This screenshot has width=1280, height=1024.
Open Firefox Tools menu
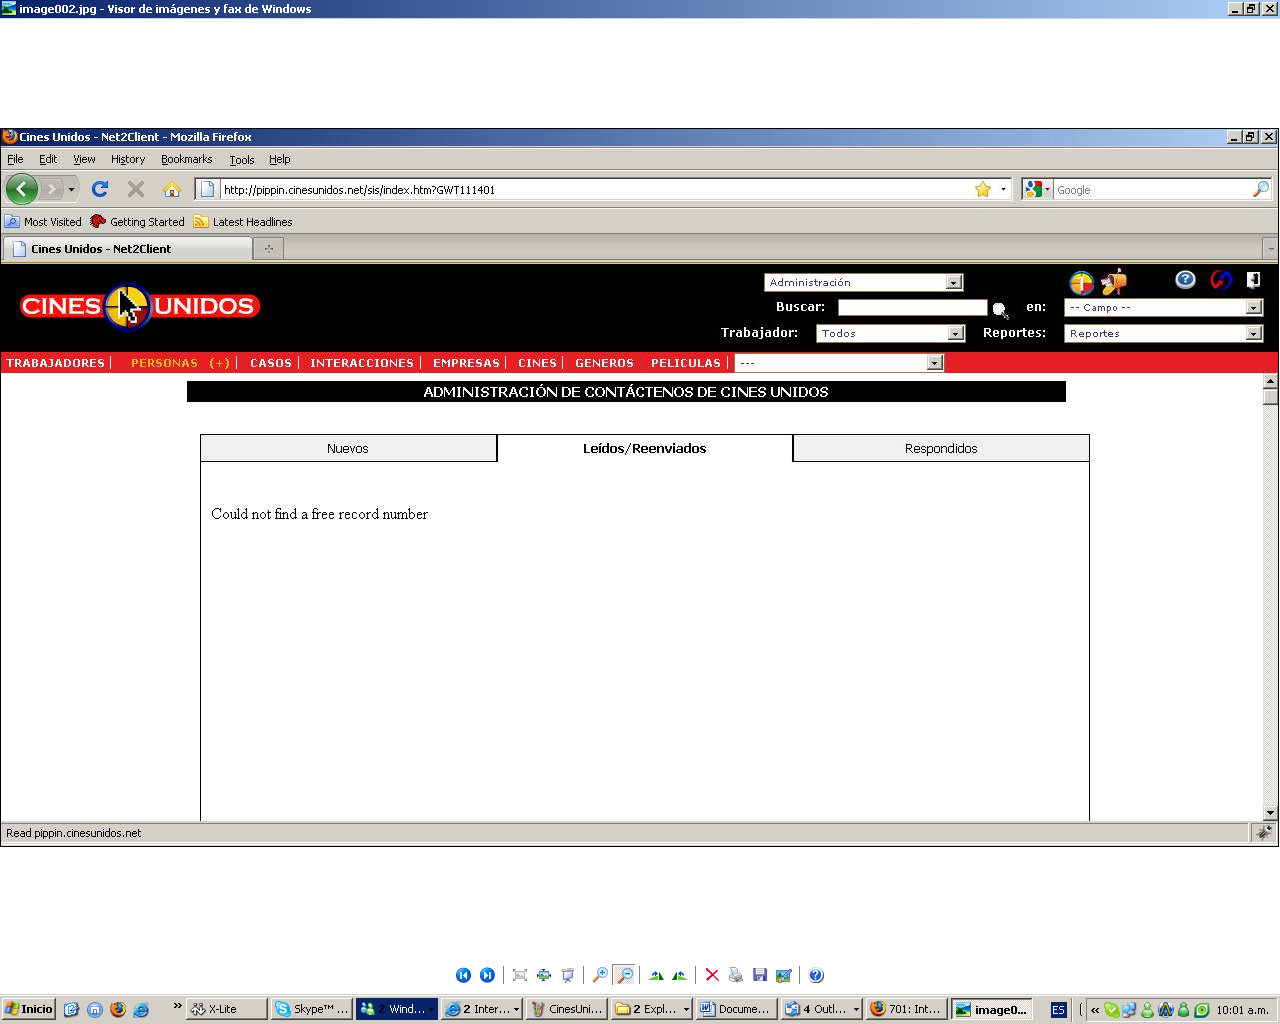click(242, 159)
